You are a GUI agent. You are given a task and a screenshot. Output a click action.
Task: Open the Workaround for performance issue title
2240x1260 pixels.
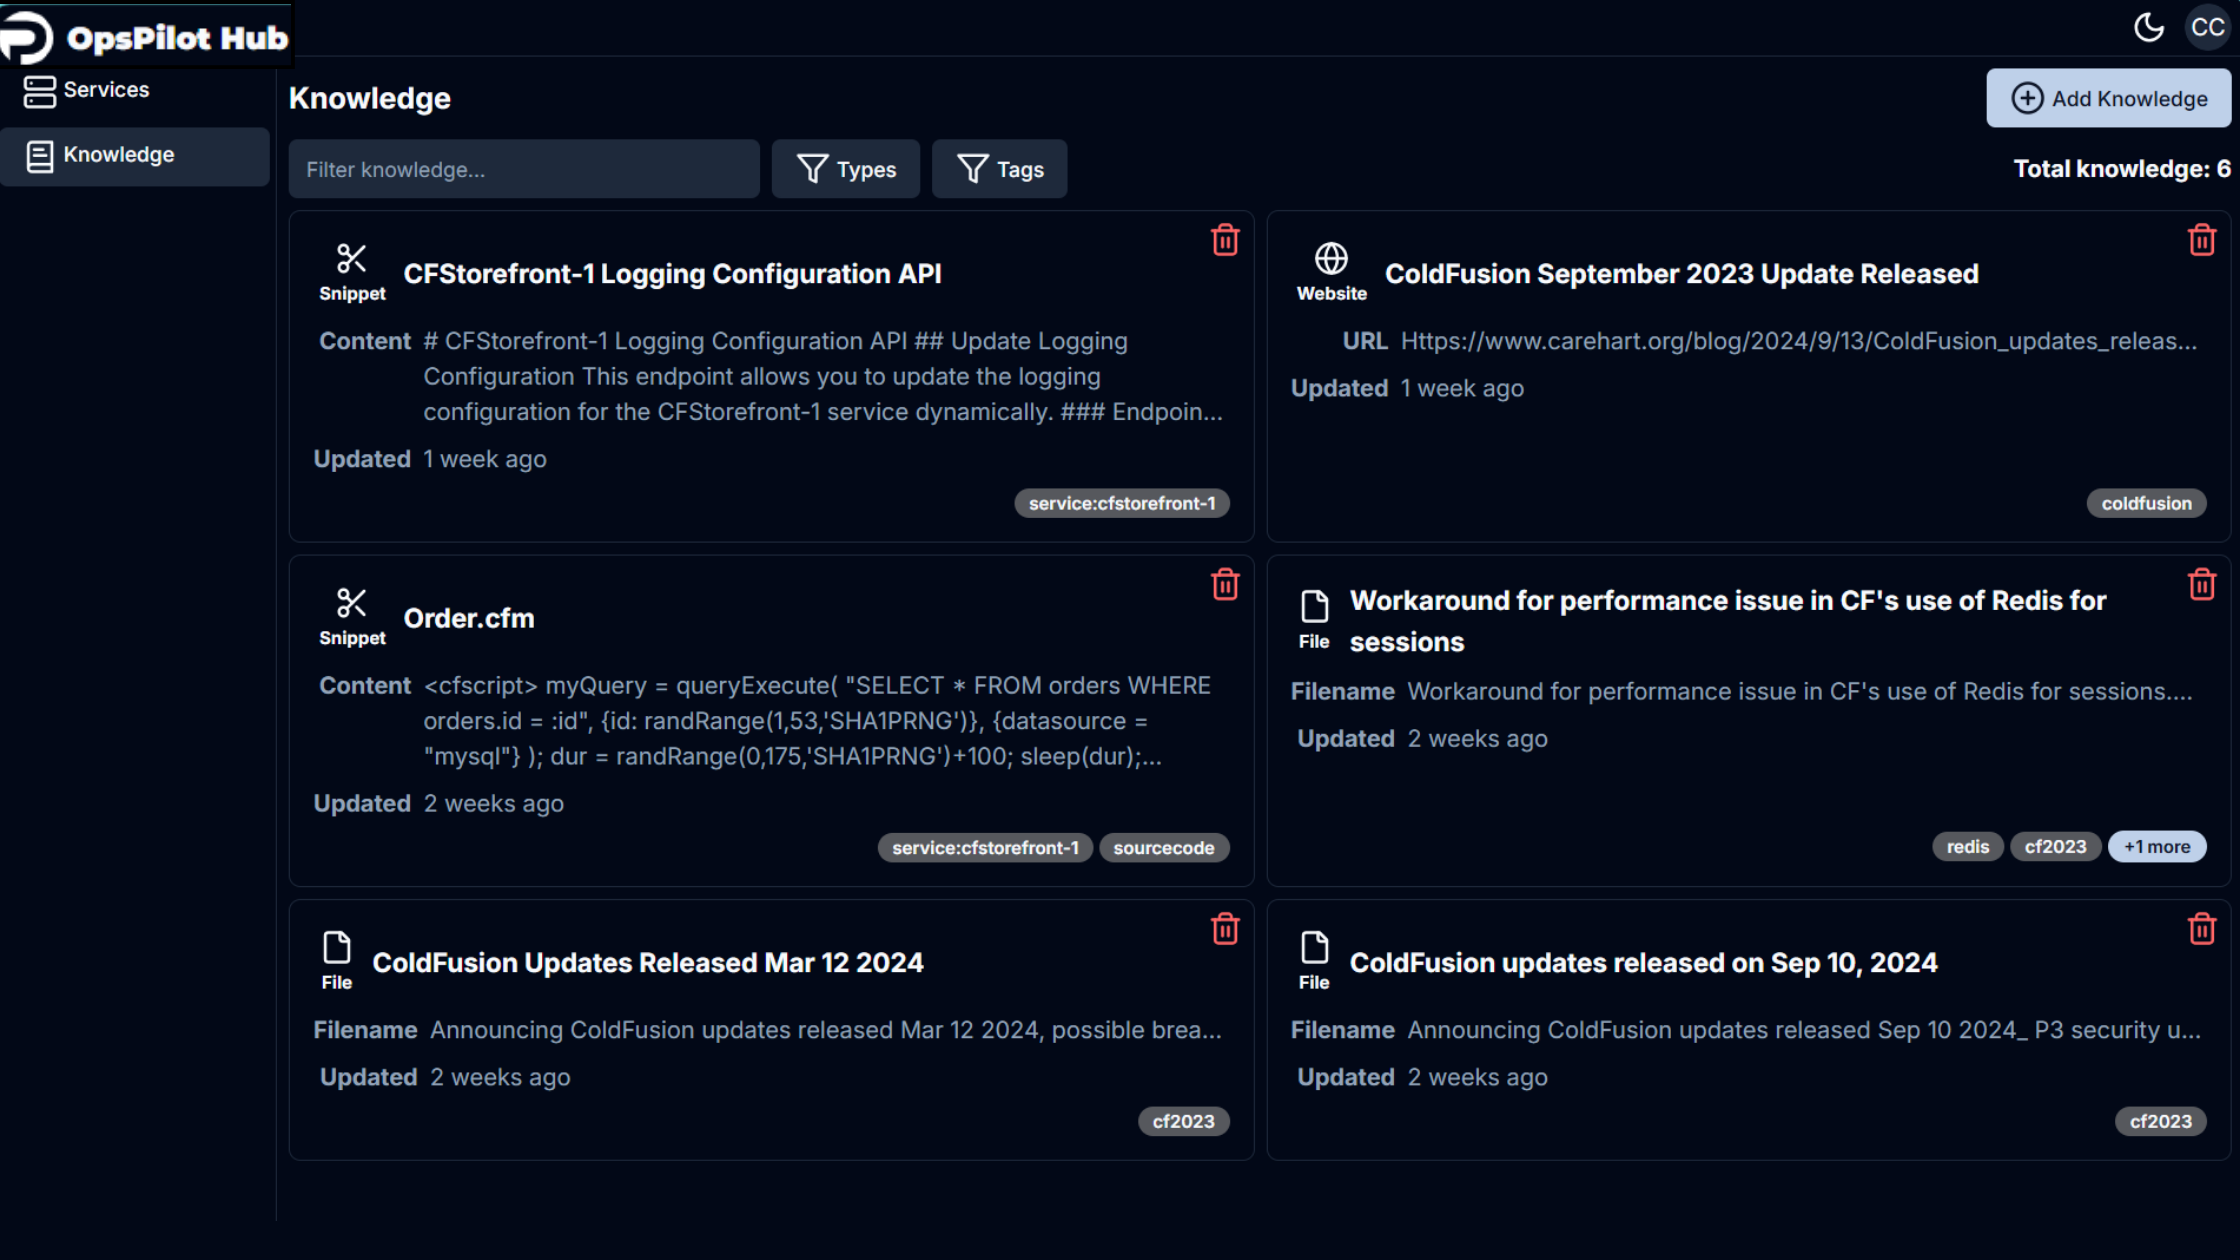(x=1728, y=621)
